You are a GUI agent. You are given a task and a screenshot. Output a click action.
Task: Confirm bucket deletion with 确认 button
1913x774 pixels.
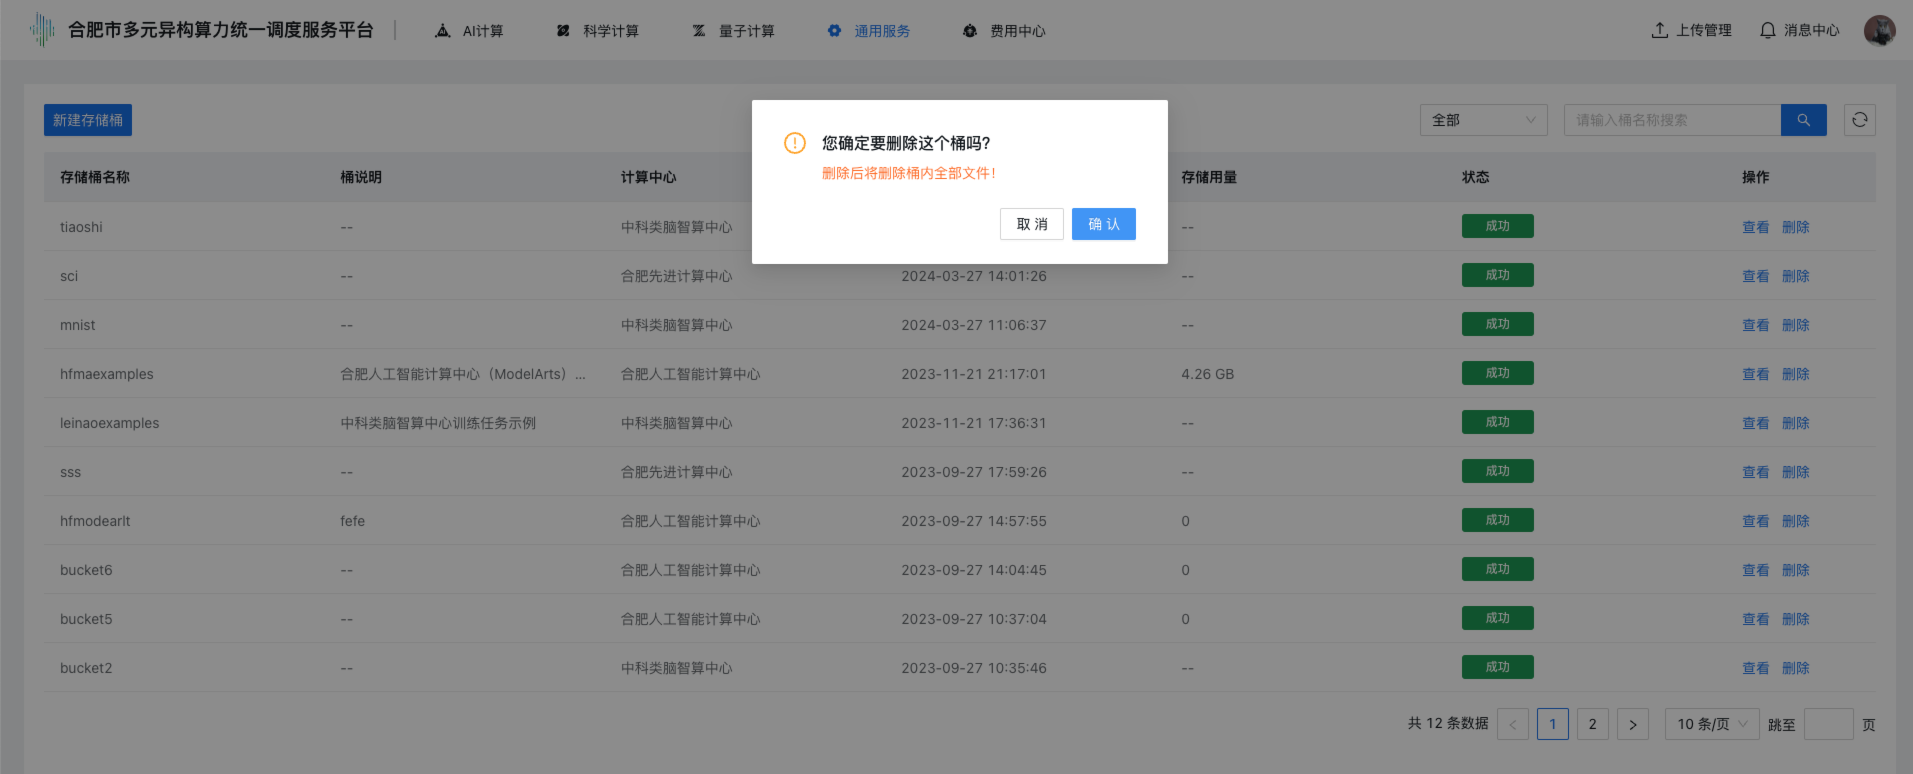[x=1103, y=224]
